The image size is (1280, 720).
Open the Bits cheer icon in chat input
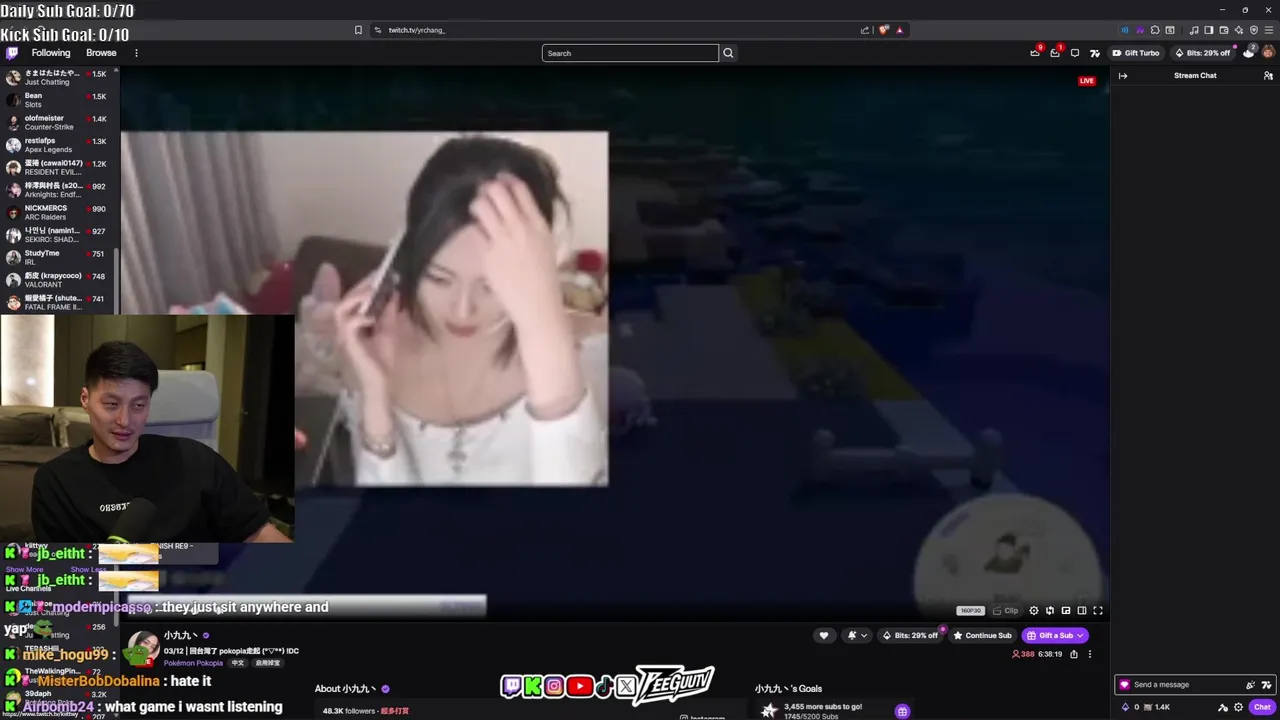point(1250,685)
